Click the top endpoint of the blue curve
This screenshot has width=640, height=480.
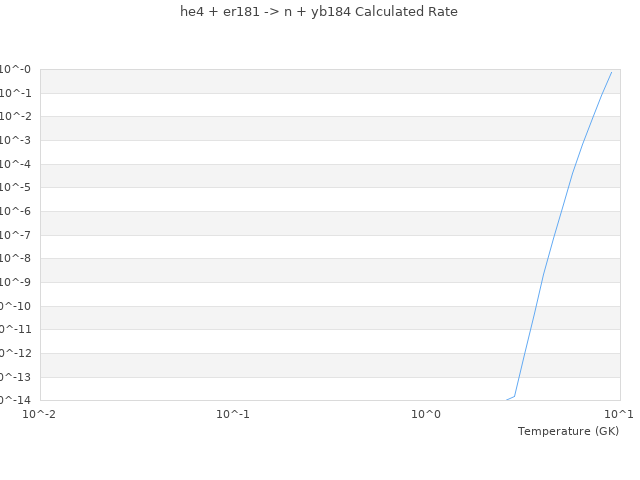pyautogui.click(x=611, y=72)
